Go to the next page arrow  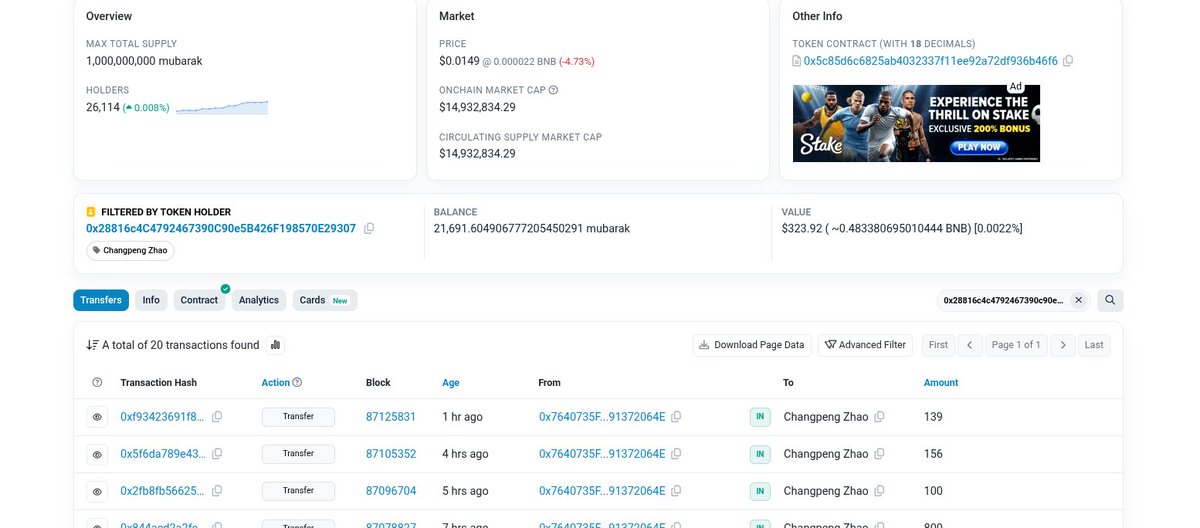click(1063, 345)
